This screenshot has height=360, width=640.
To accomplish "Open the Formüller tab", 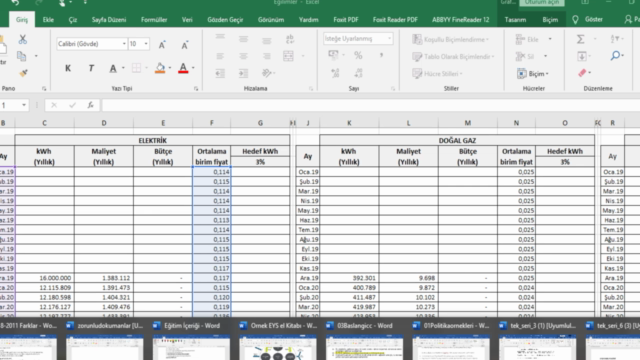I will click(154, 20).
